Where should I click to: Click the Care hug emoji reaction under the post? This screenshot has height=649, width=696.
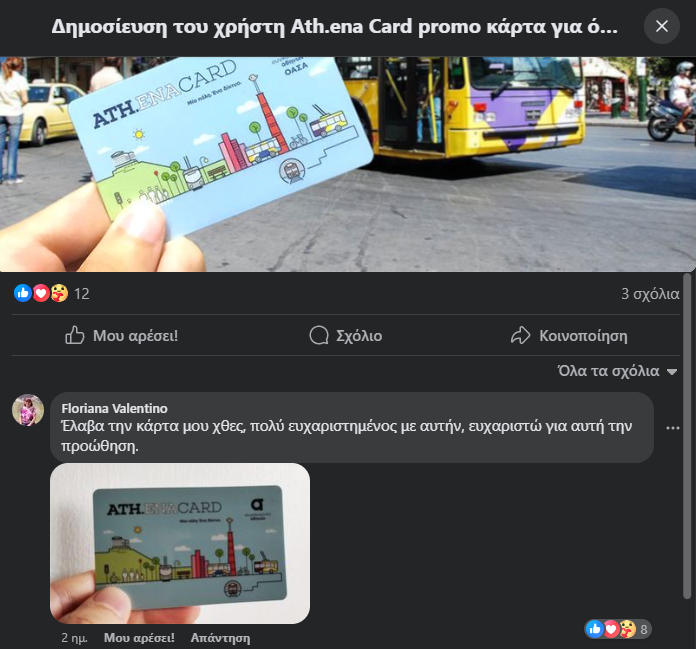click(x=59, y=293)
